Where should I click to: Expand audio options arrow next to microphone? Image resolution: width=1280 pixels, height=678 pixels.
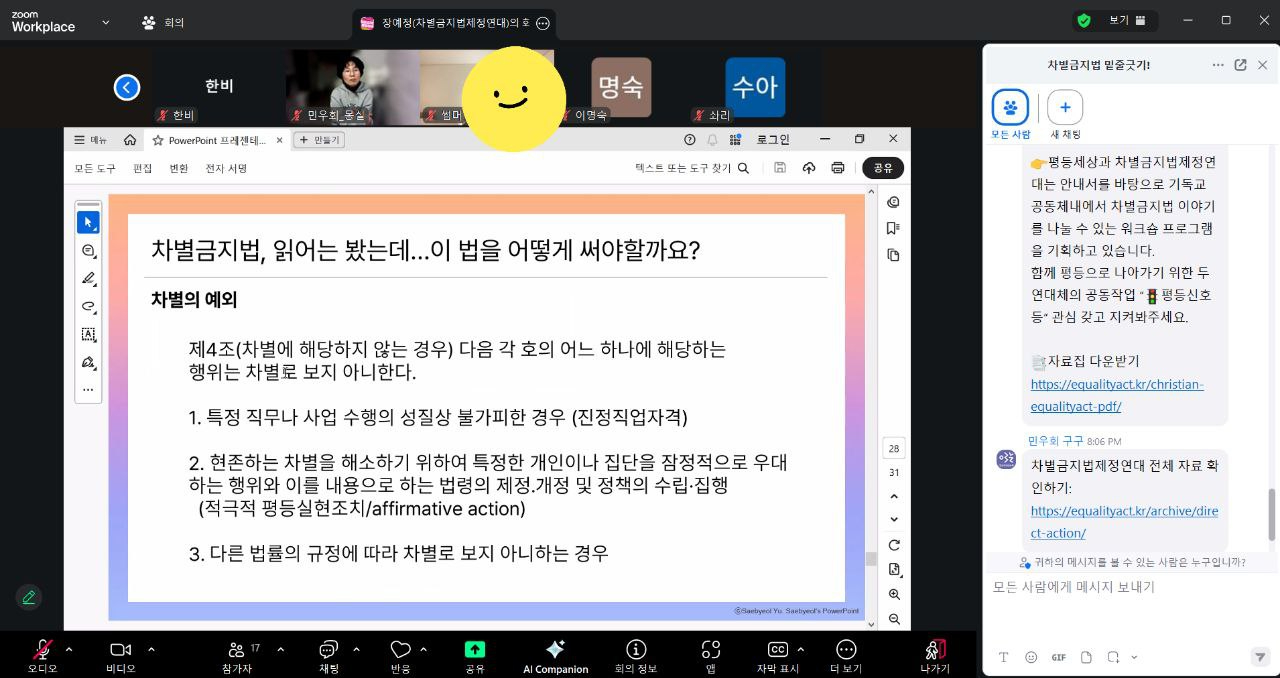[x=70, y=648]
